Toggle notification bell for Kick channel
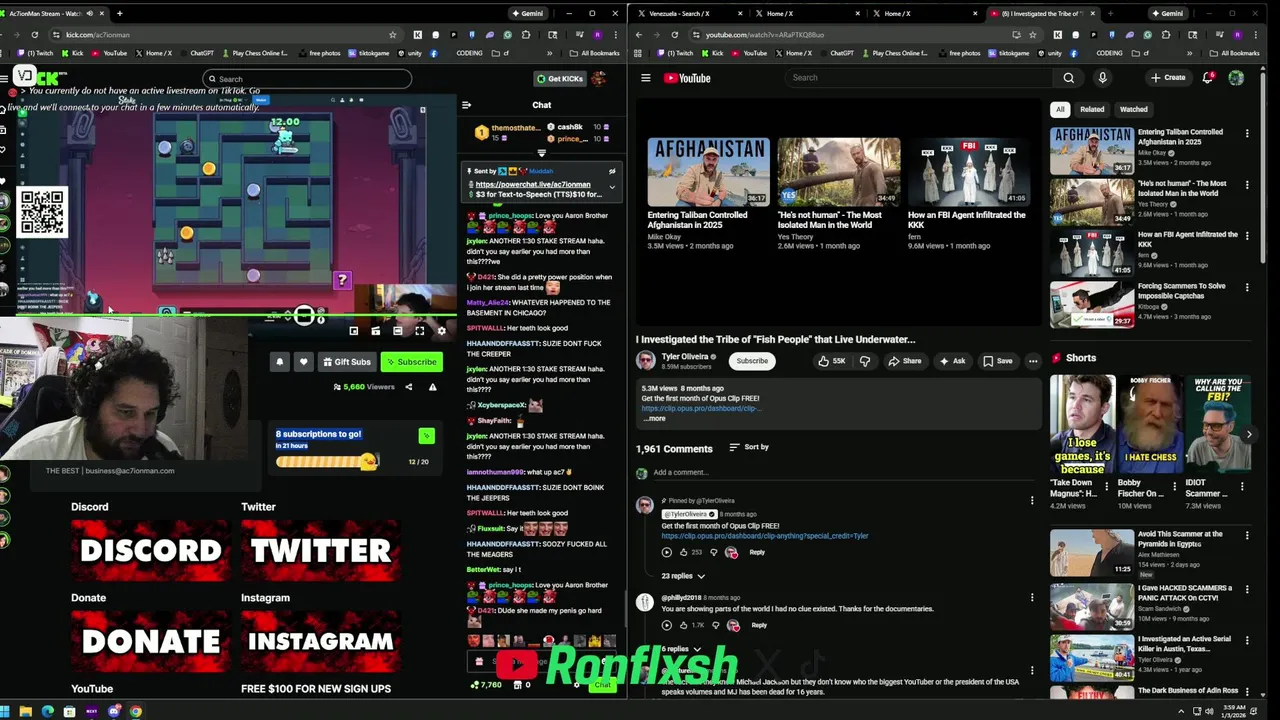The height and width of the screenshot is (720, 1280). pyautogui.click(x=280, y=362)
